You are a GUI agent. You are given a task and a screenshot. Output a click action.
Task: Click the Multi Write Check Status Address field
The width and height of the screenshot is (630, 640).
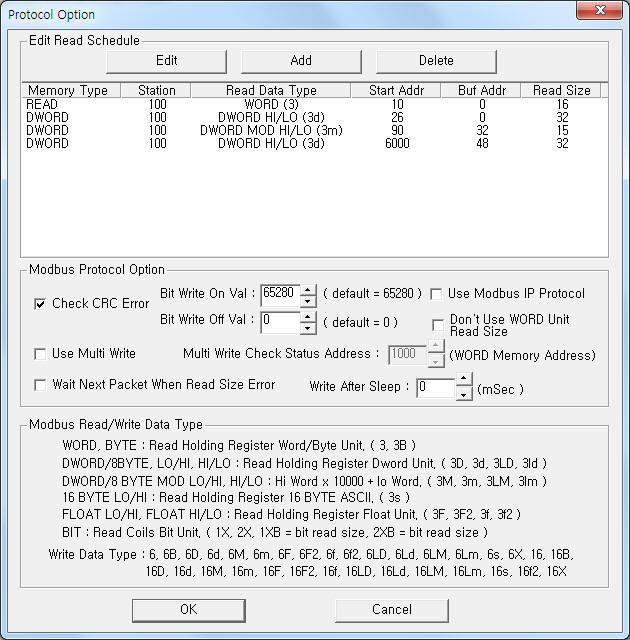coord(407,355)
